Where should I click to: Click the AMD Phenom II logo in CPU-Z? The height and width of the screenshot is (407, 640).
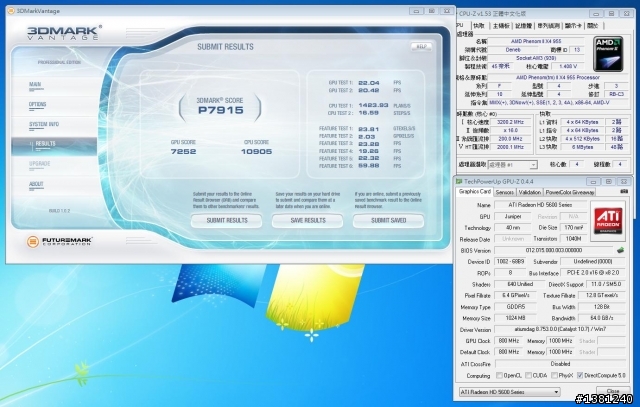pyautogui.click(x=608, y=54)
